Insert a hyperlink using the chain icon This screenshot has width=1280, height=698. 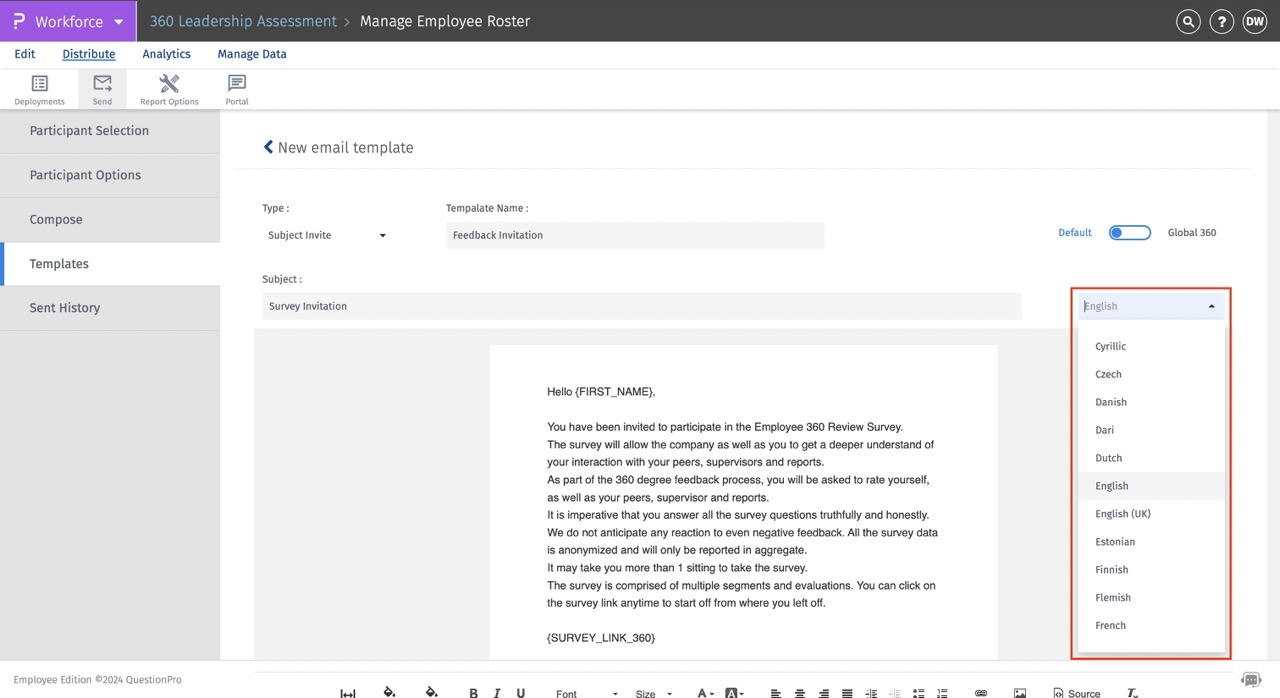click(981, 691)
